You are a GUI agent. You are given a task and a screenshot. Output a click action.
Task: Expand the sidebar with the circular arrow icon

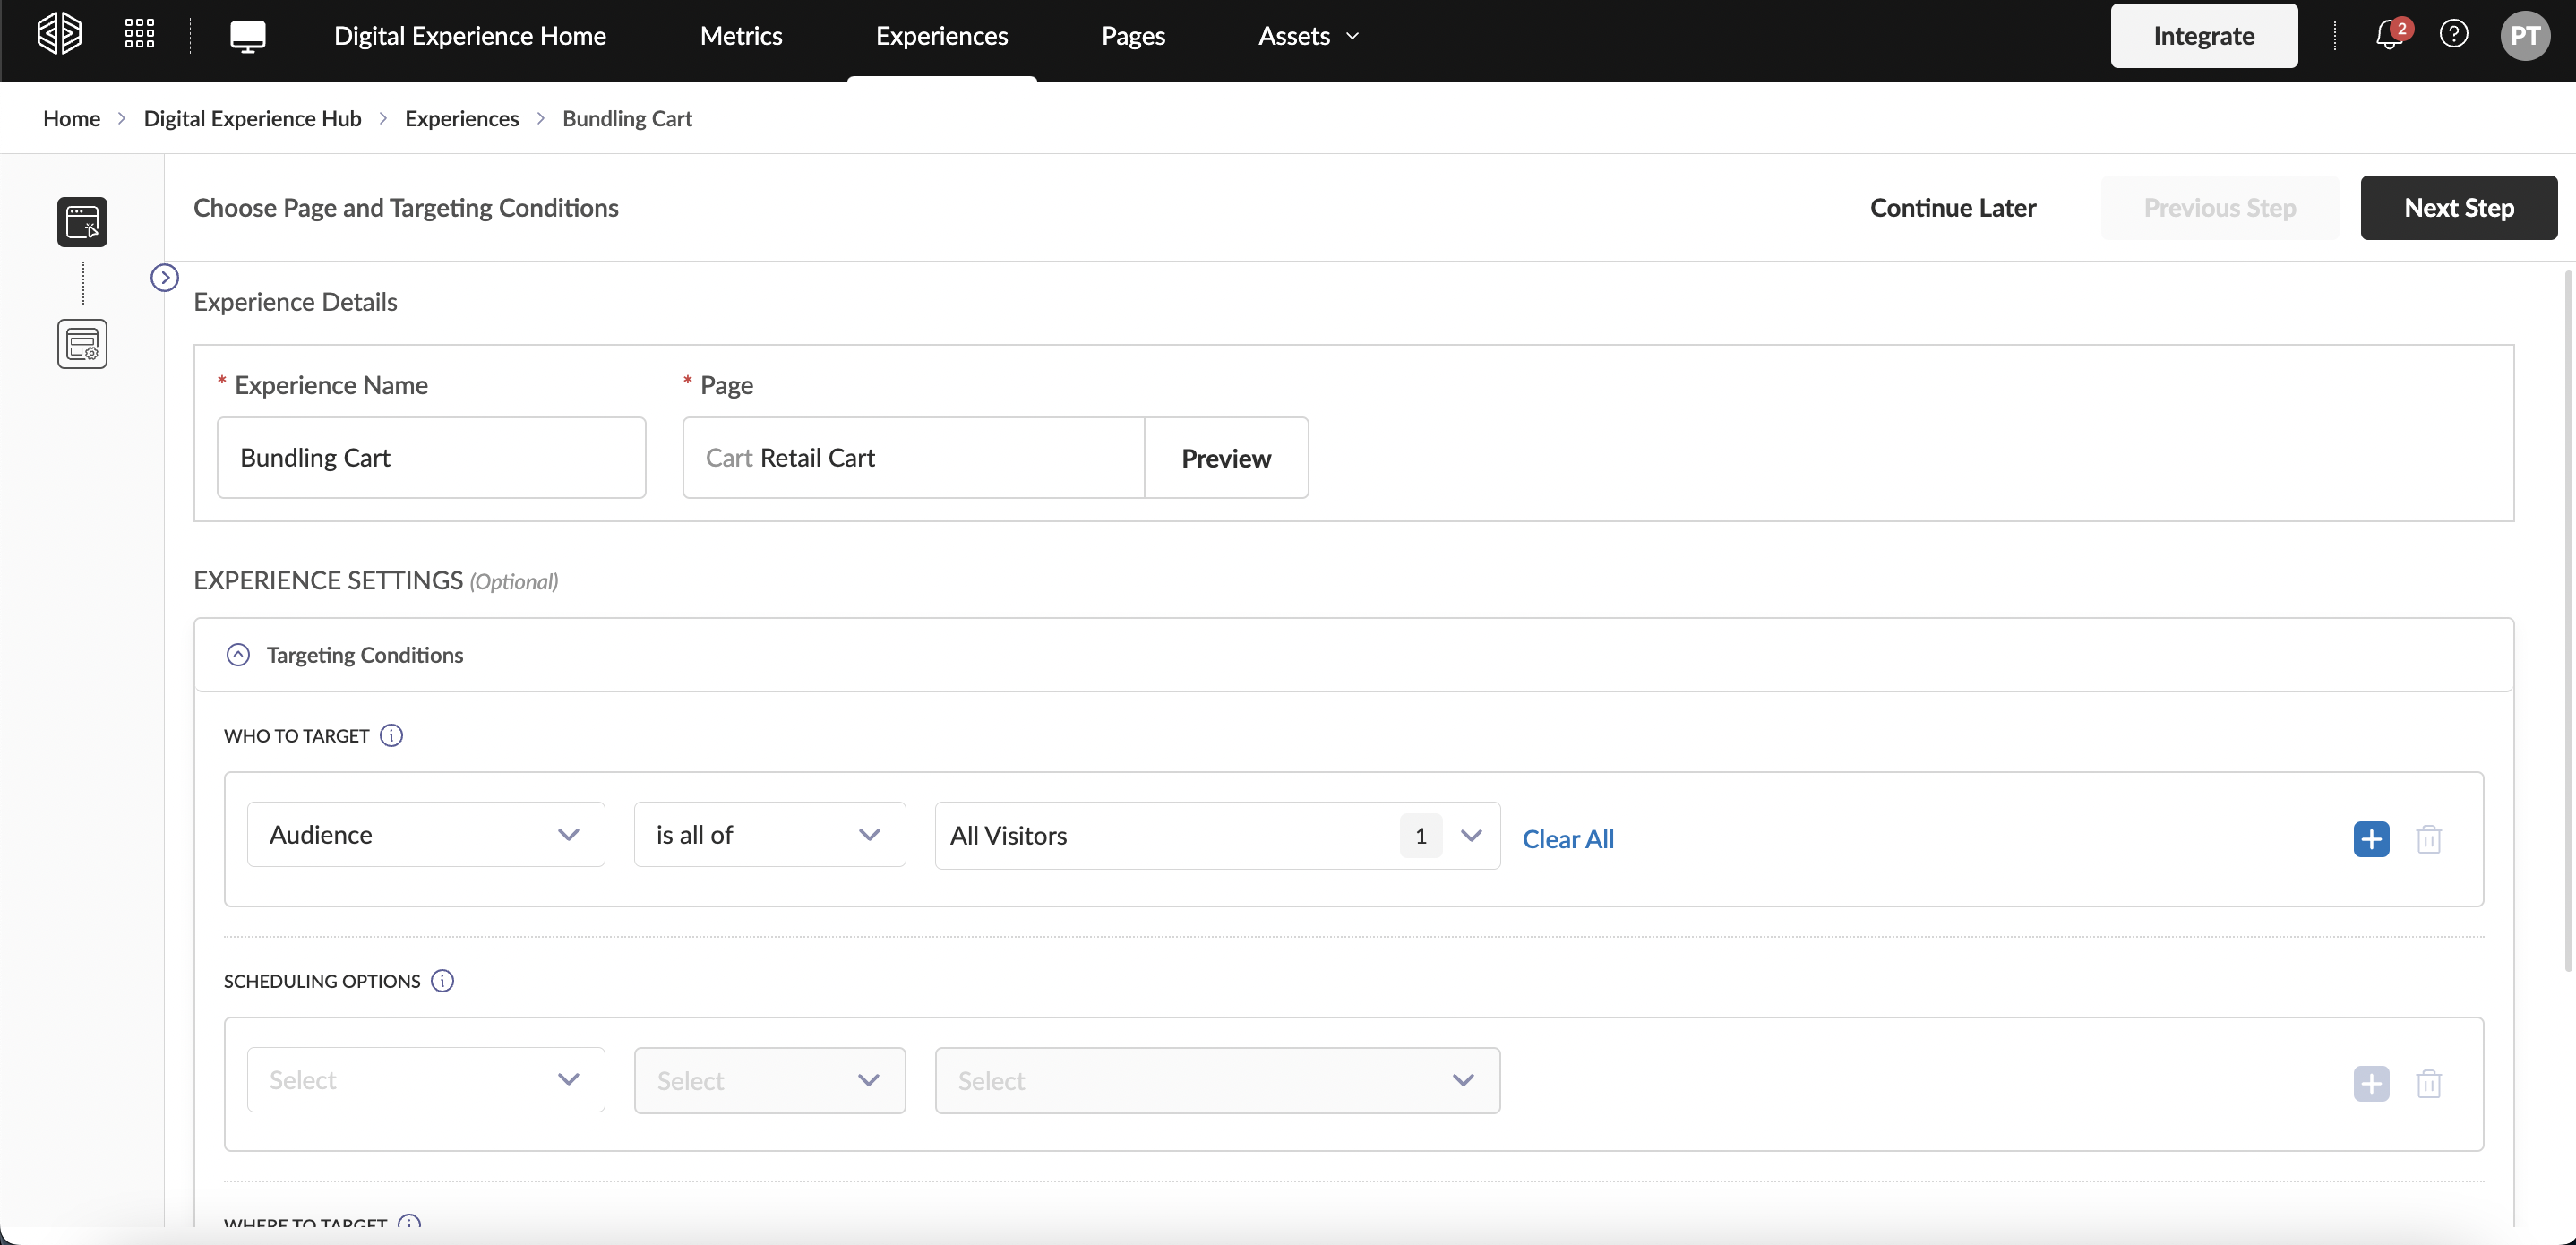[164, 277]
